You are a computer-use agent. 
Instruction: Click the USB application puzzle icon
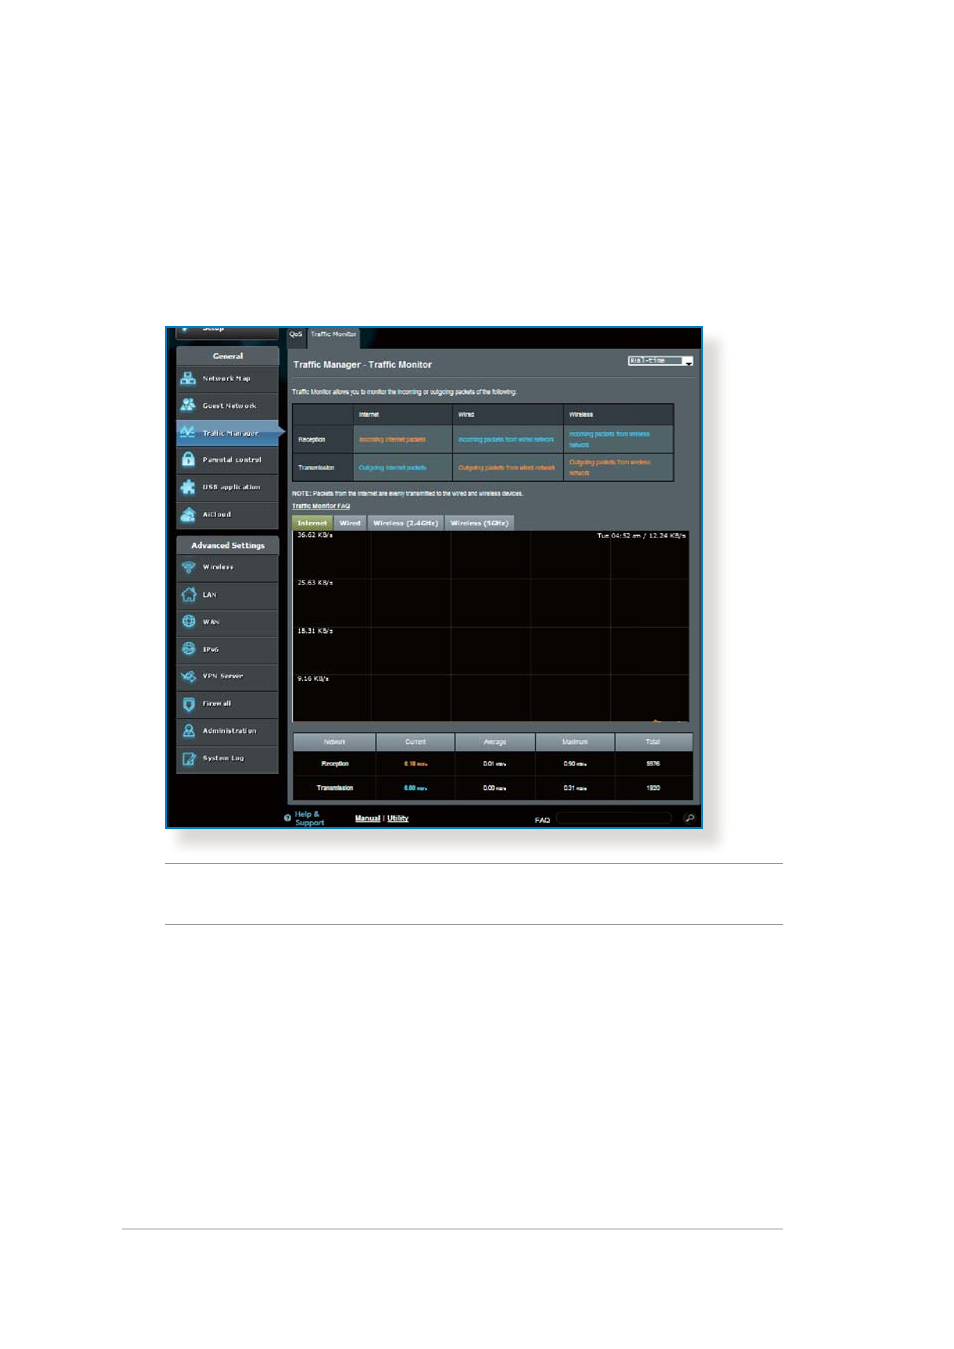pyautogui.click(x=188, y=487)
